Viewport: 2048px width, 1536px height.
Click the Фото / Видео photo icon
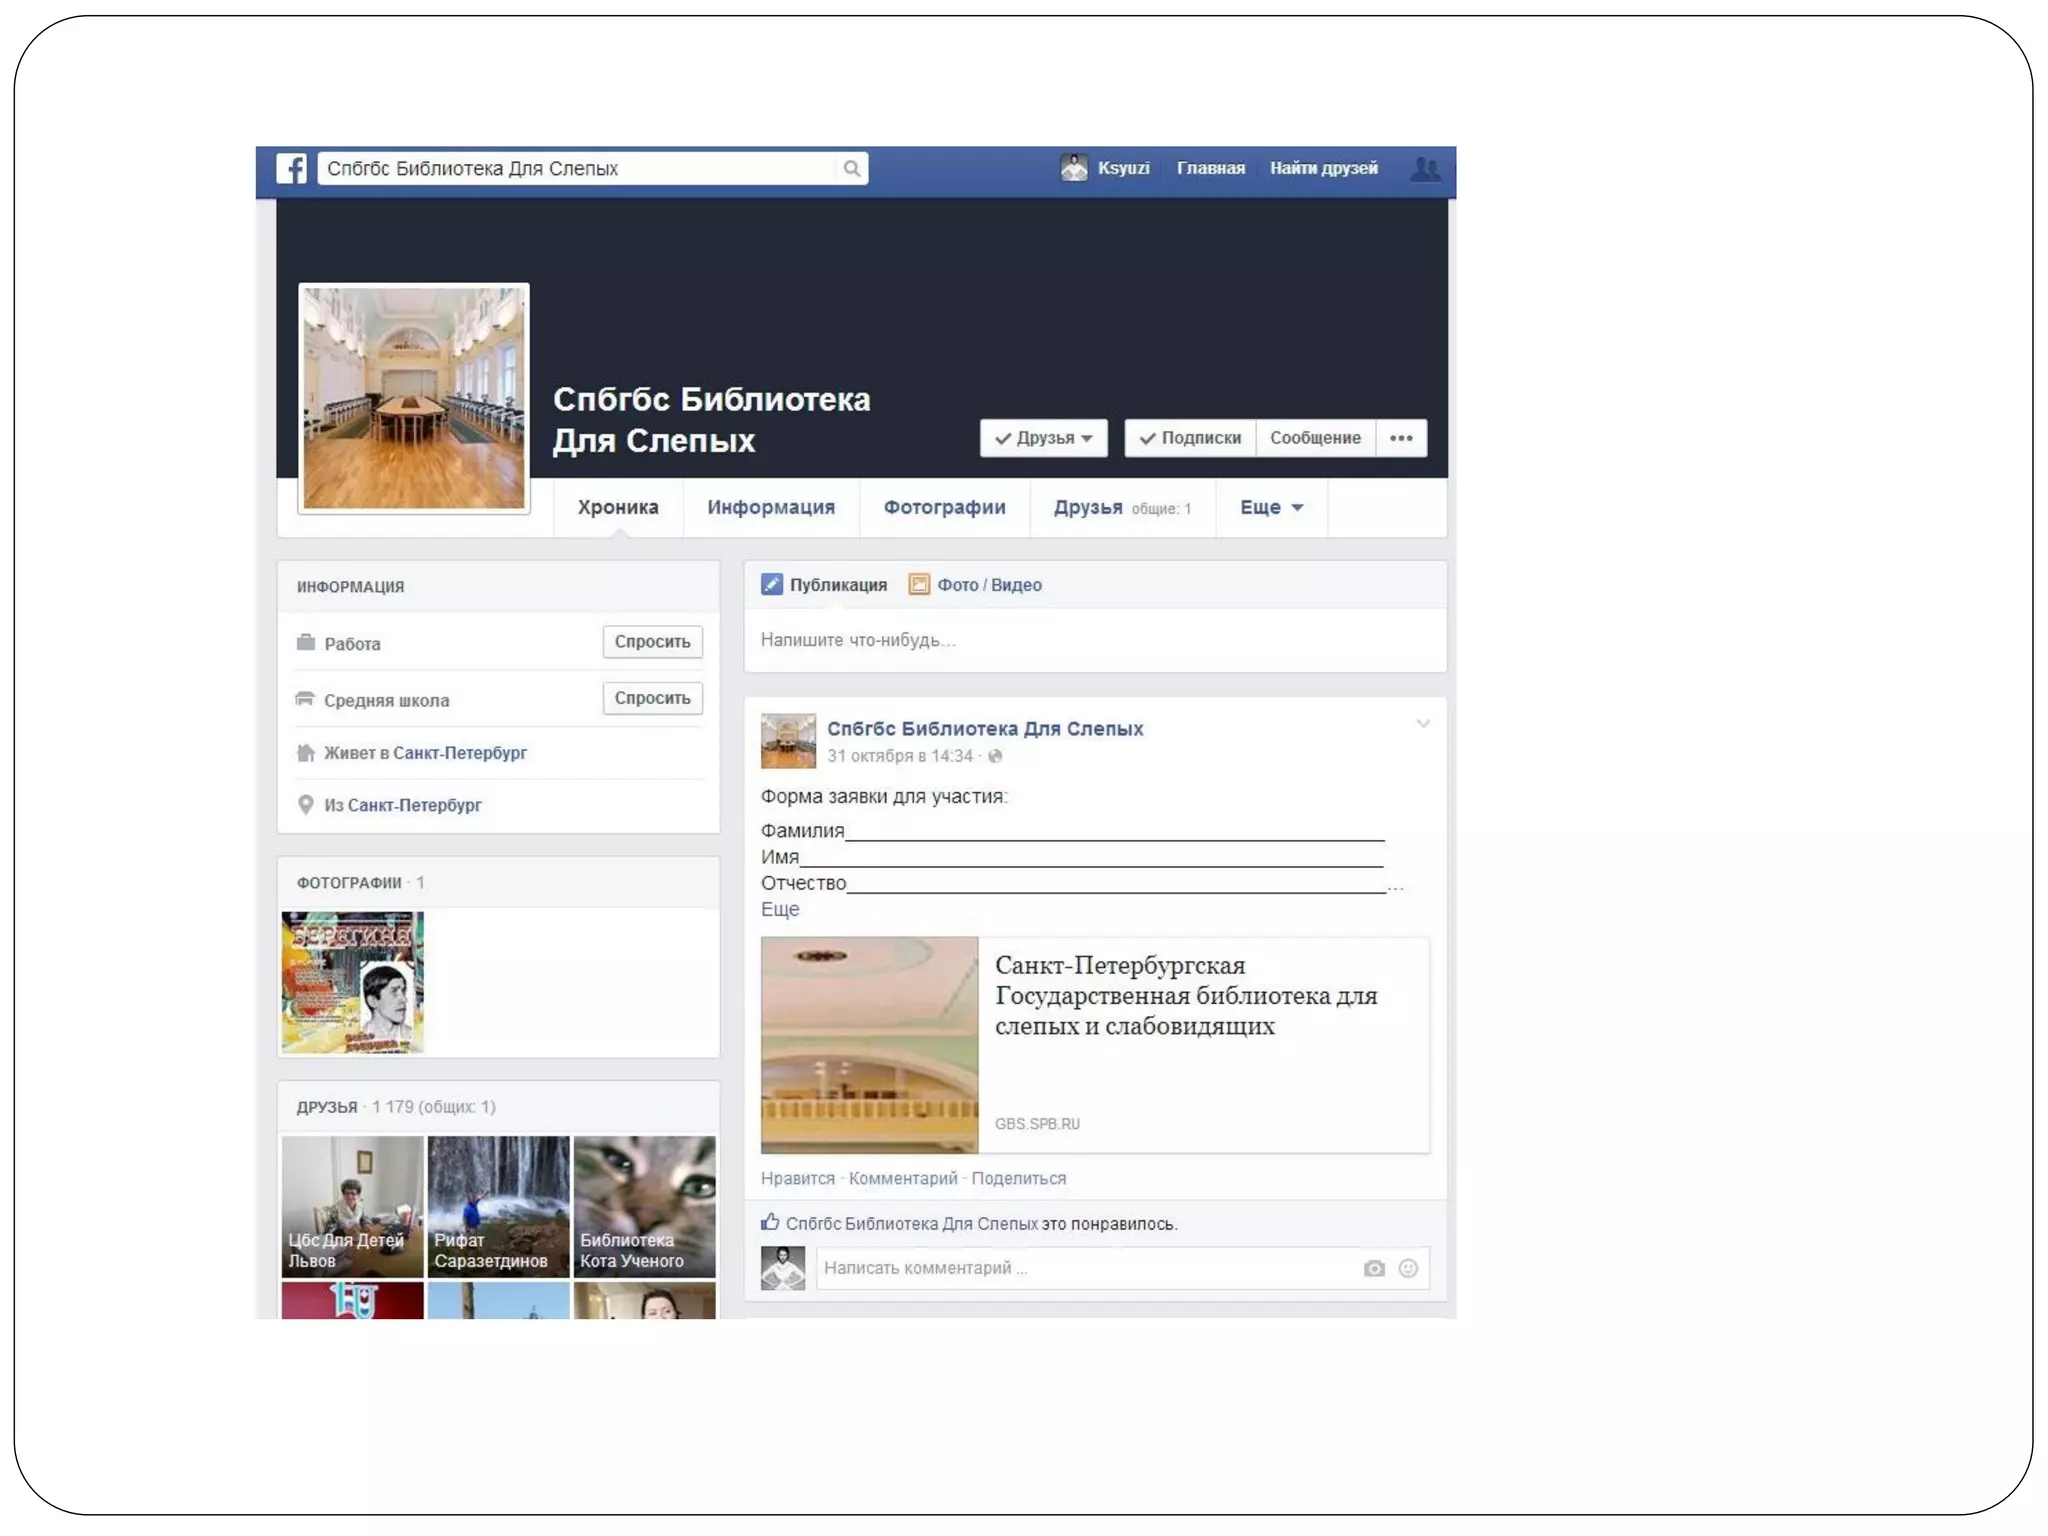coord(919,585)
